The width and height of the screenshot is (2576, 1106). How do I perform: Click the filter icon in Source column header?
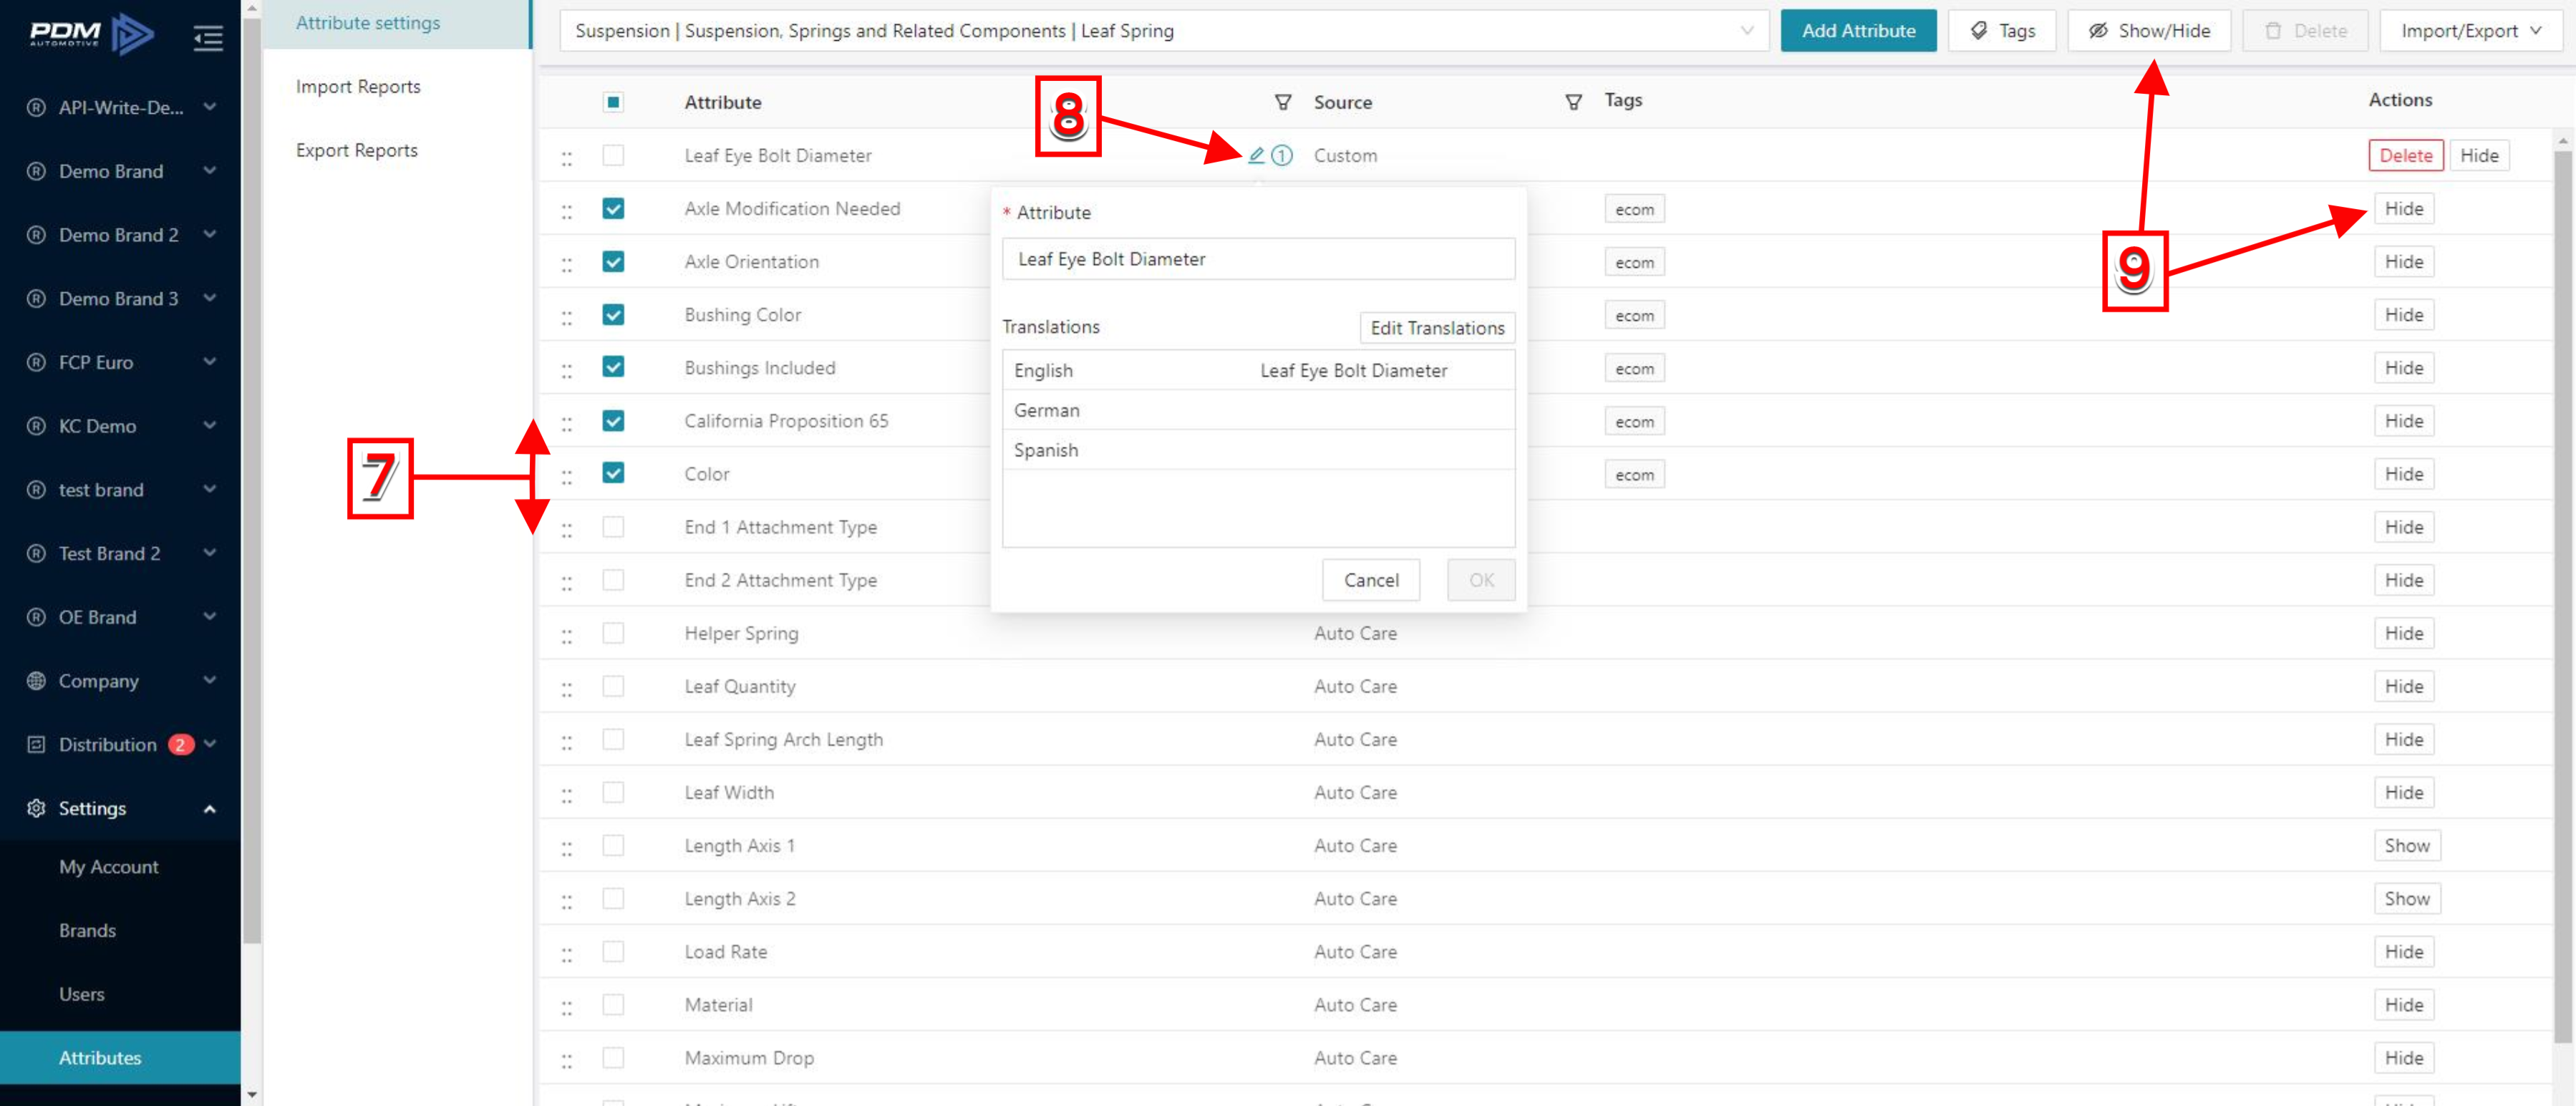tap(1573, 102)
